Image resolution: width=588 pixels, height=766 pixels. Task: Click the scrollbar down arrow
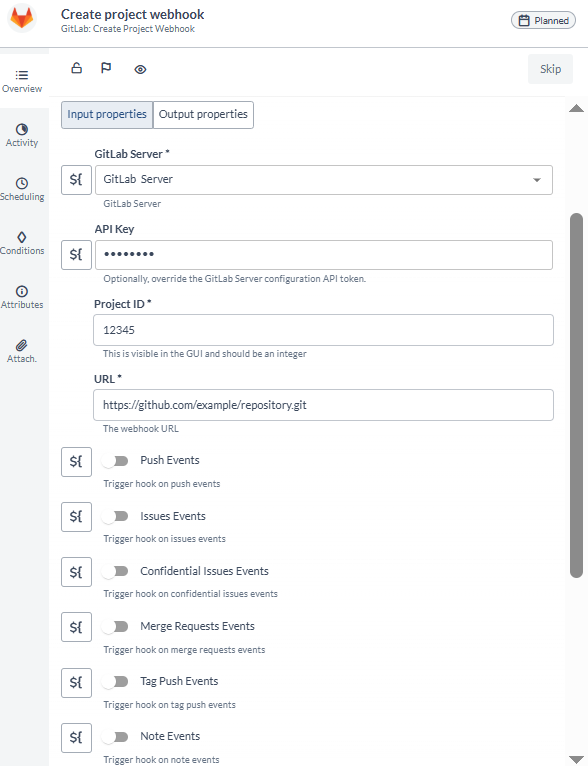click(576, 759)
